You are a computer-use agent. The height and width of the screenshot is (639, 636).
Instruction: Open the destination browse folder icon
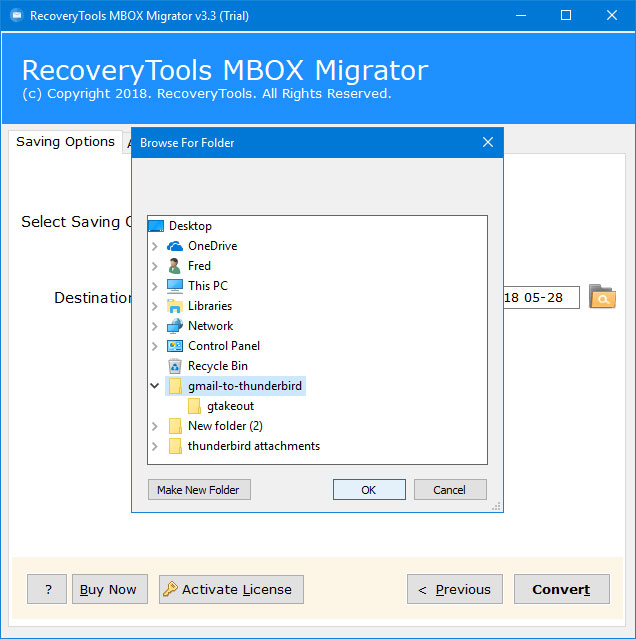602,297
